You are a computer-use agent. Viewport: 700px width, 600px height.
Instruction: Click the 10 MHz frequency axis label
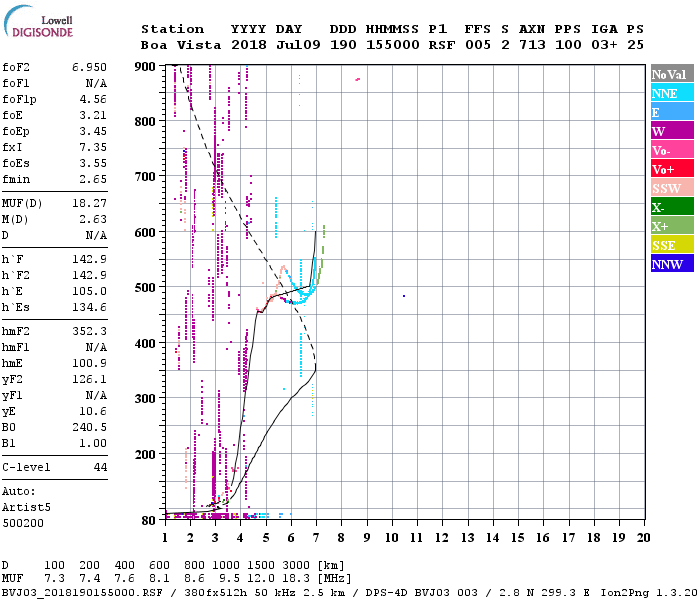[x=392, y=538]
